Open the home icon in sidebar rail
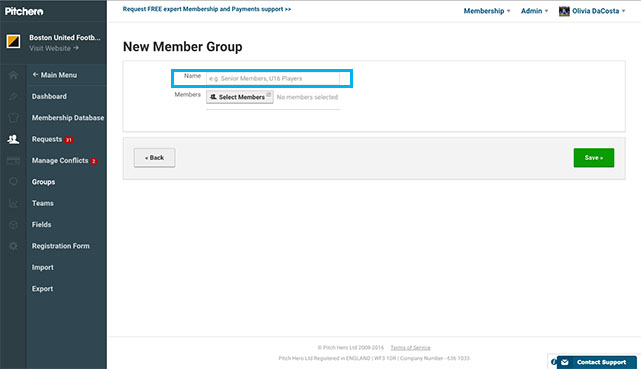The width and height of the screenshot is (641, 369). [13, 75]
